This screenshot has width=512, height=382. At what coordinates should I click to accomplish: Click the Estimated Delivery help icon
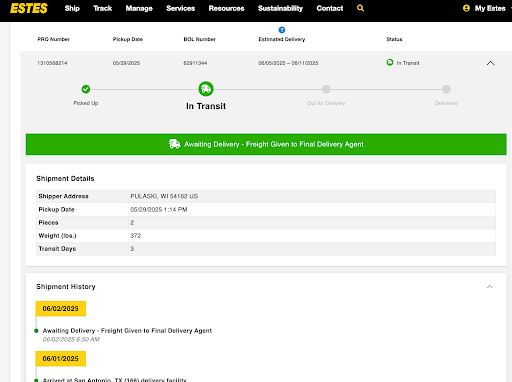282,30
